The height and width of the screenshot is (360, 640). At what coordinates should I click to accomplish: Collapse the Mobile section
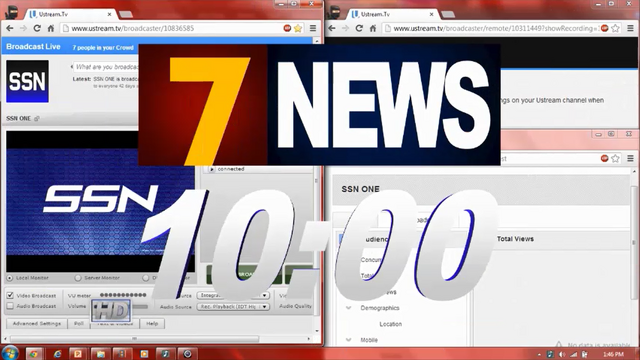(349, 340)
